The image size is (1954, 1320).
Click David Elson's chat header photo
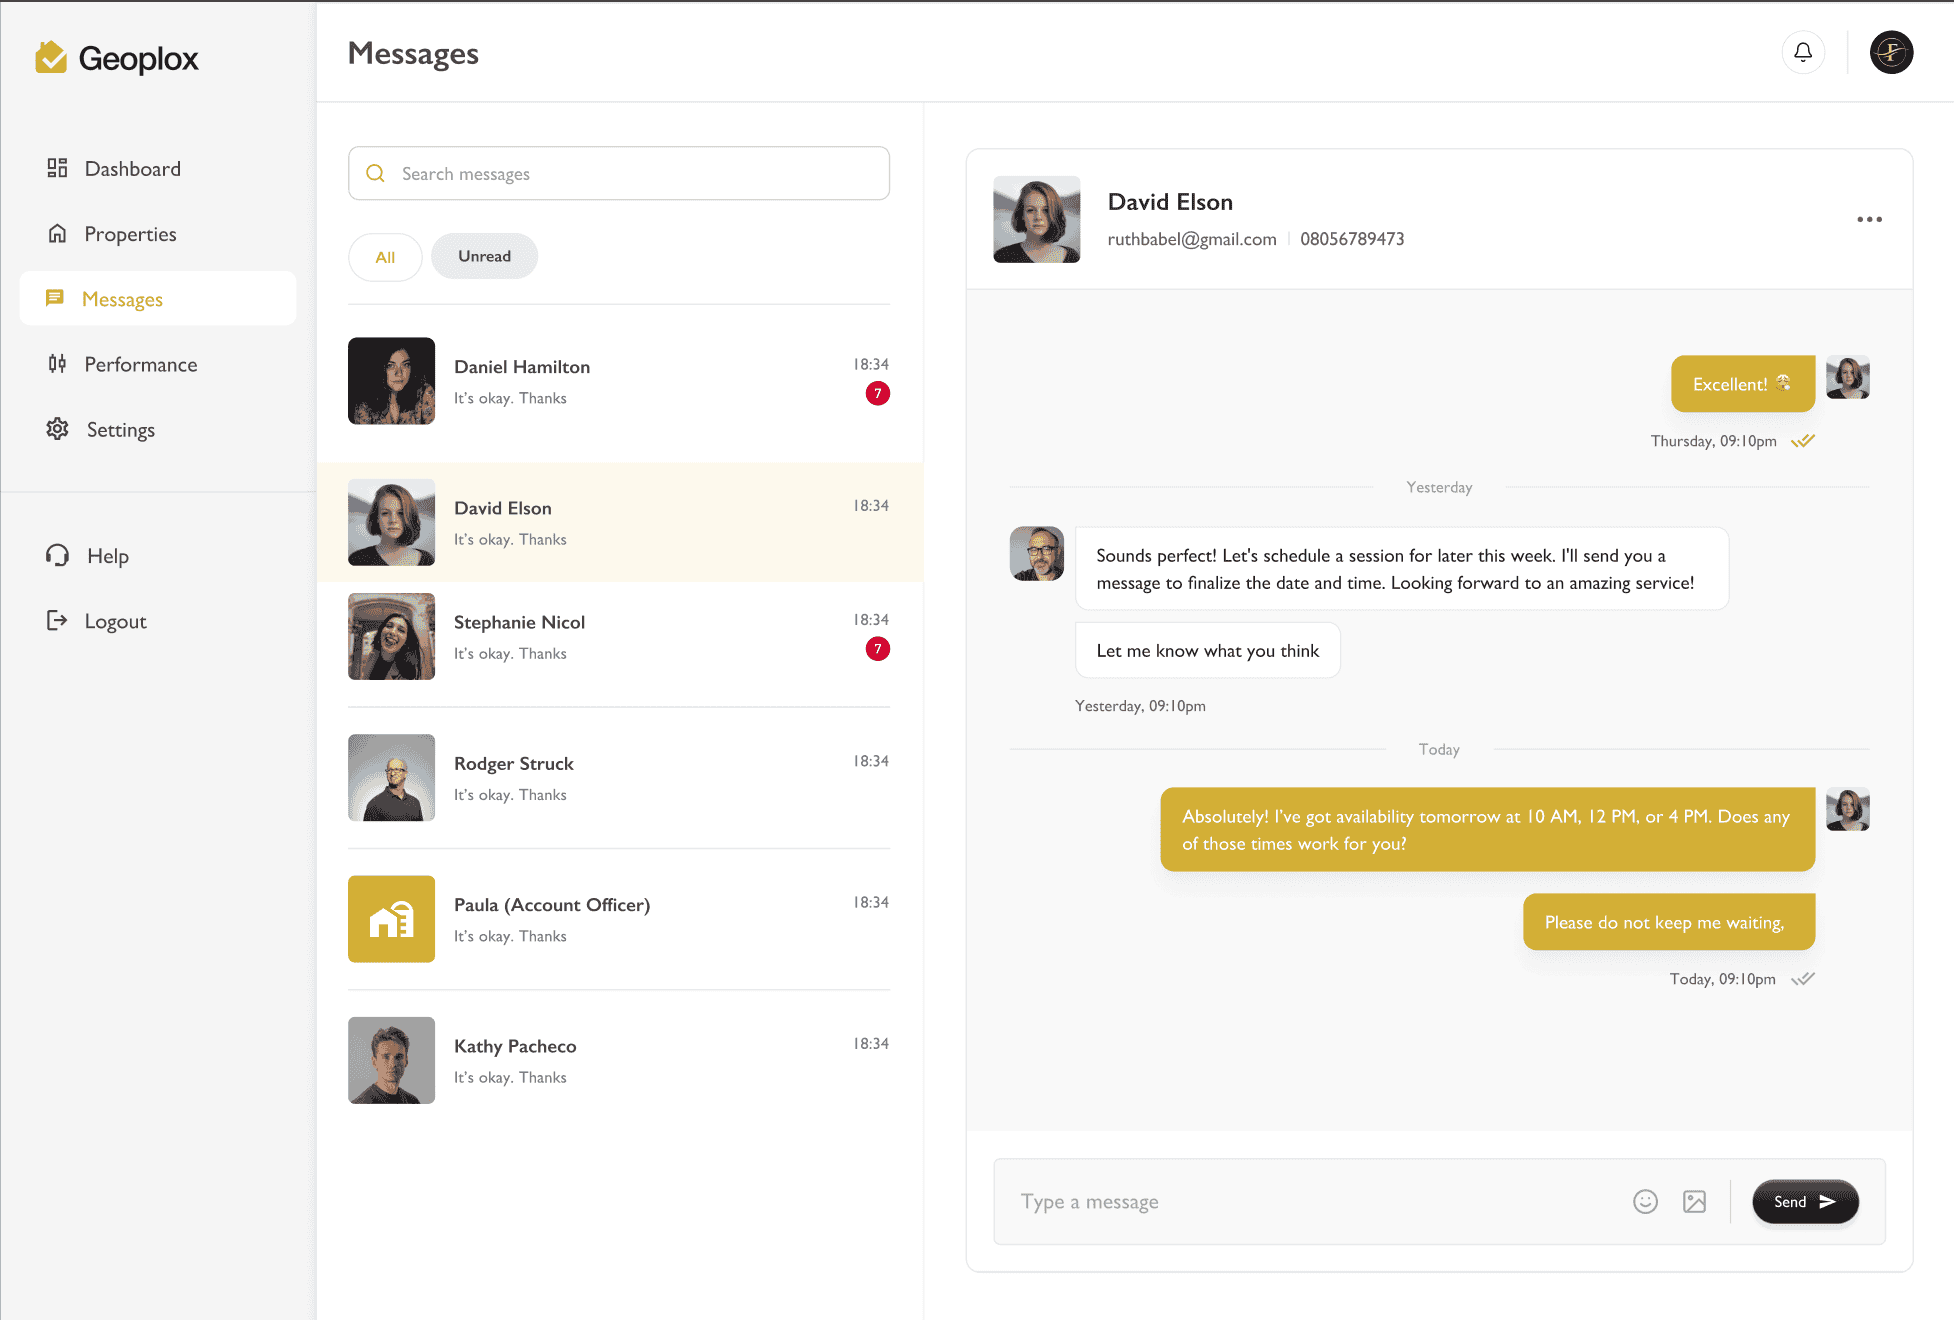pos(1036,219)
